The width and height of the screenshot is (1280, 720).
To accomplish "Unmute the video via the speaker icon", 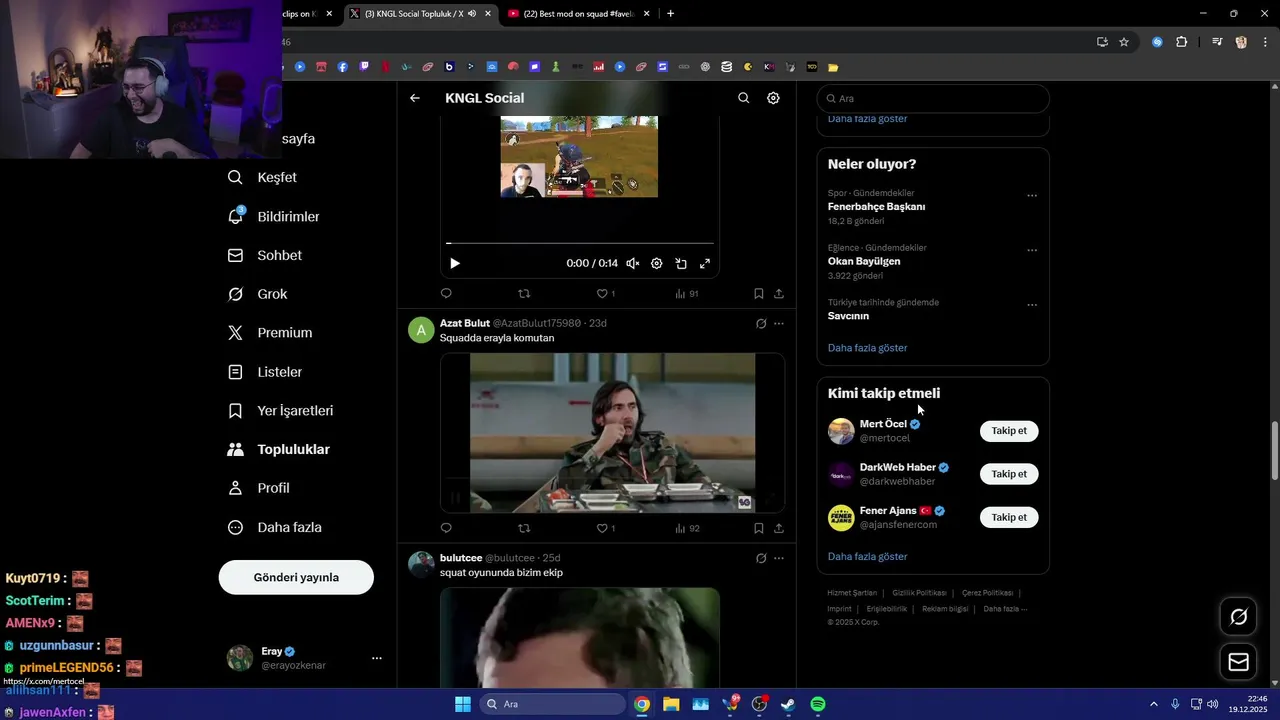I will [633, 263].
